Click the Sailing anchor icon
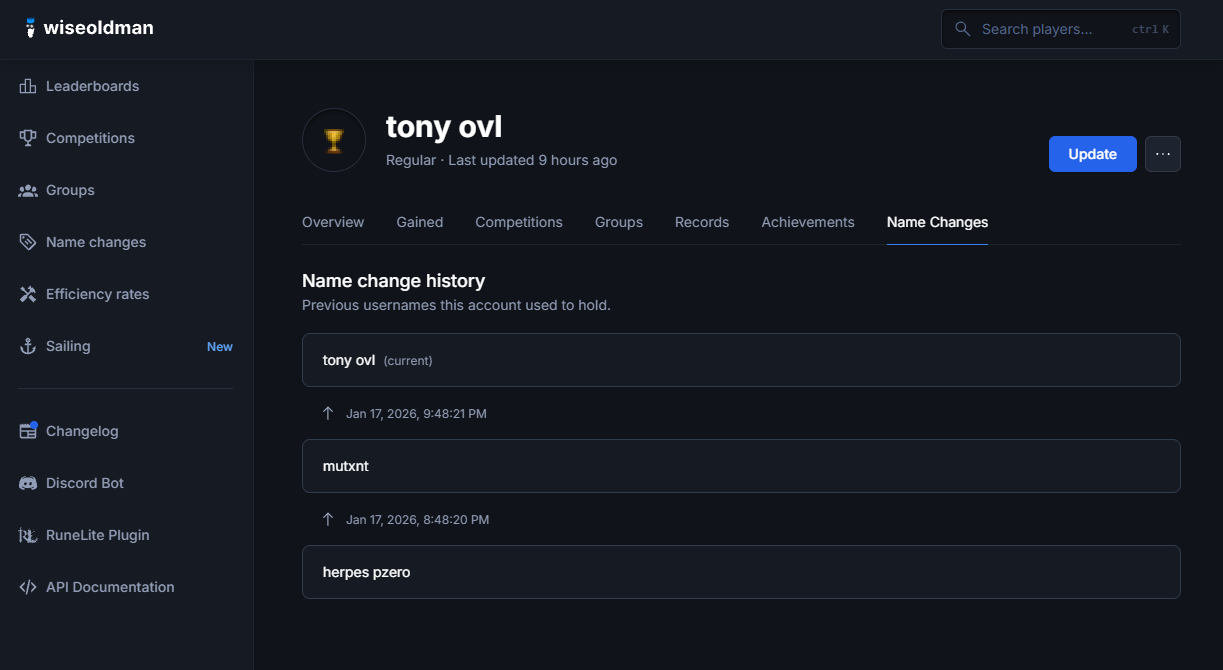 [27, 346]
